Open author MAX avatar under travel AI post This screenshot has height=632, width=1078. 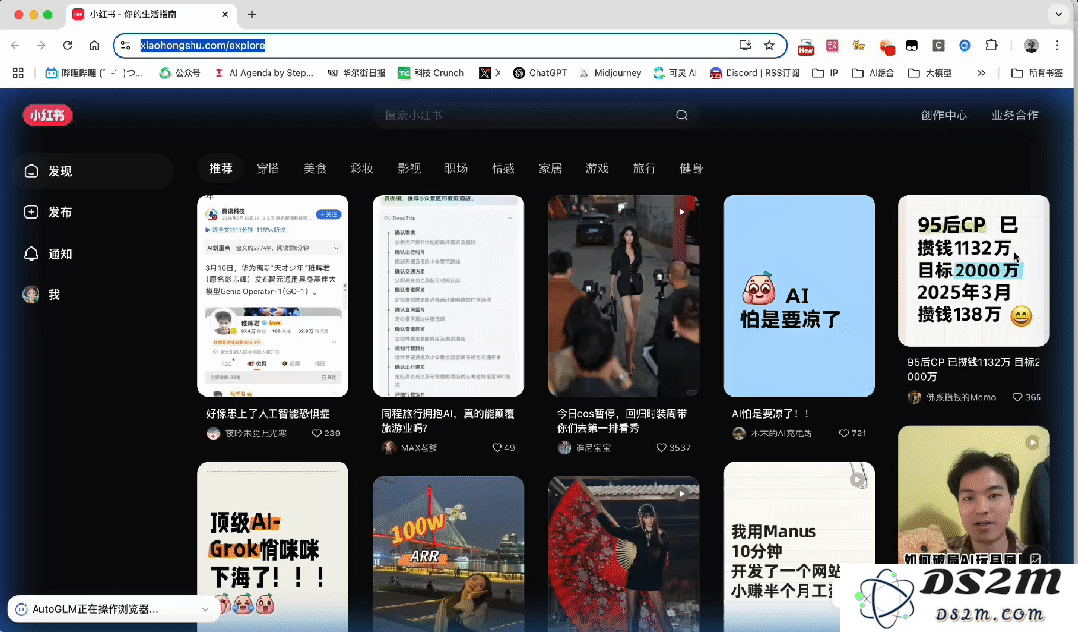[388, 448]
